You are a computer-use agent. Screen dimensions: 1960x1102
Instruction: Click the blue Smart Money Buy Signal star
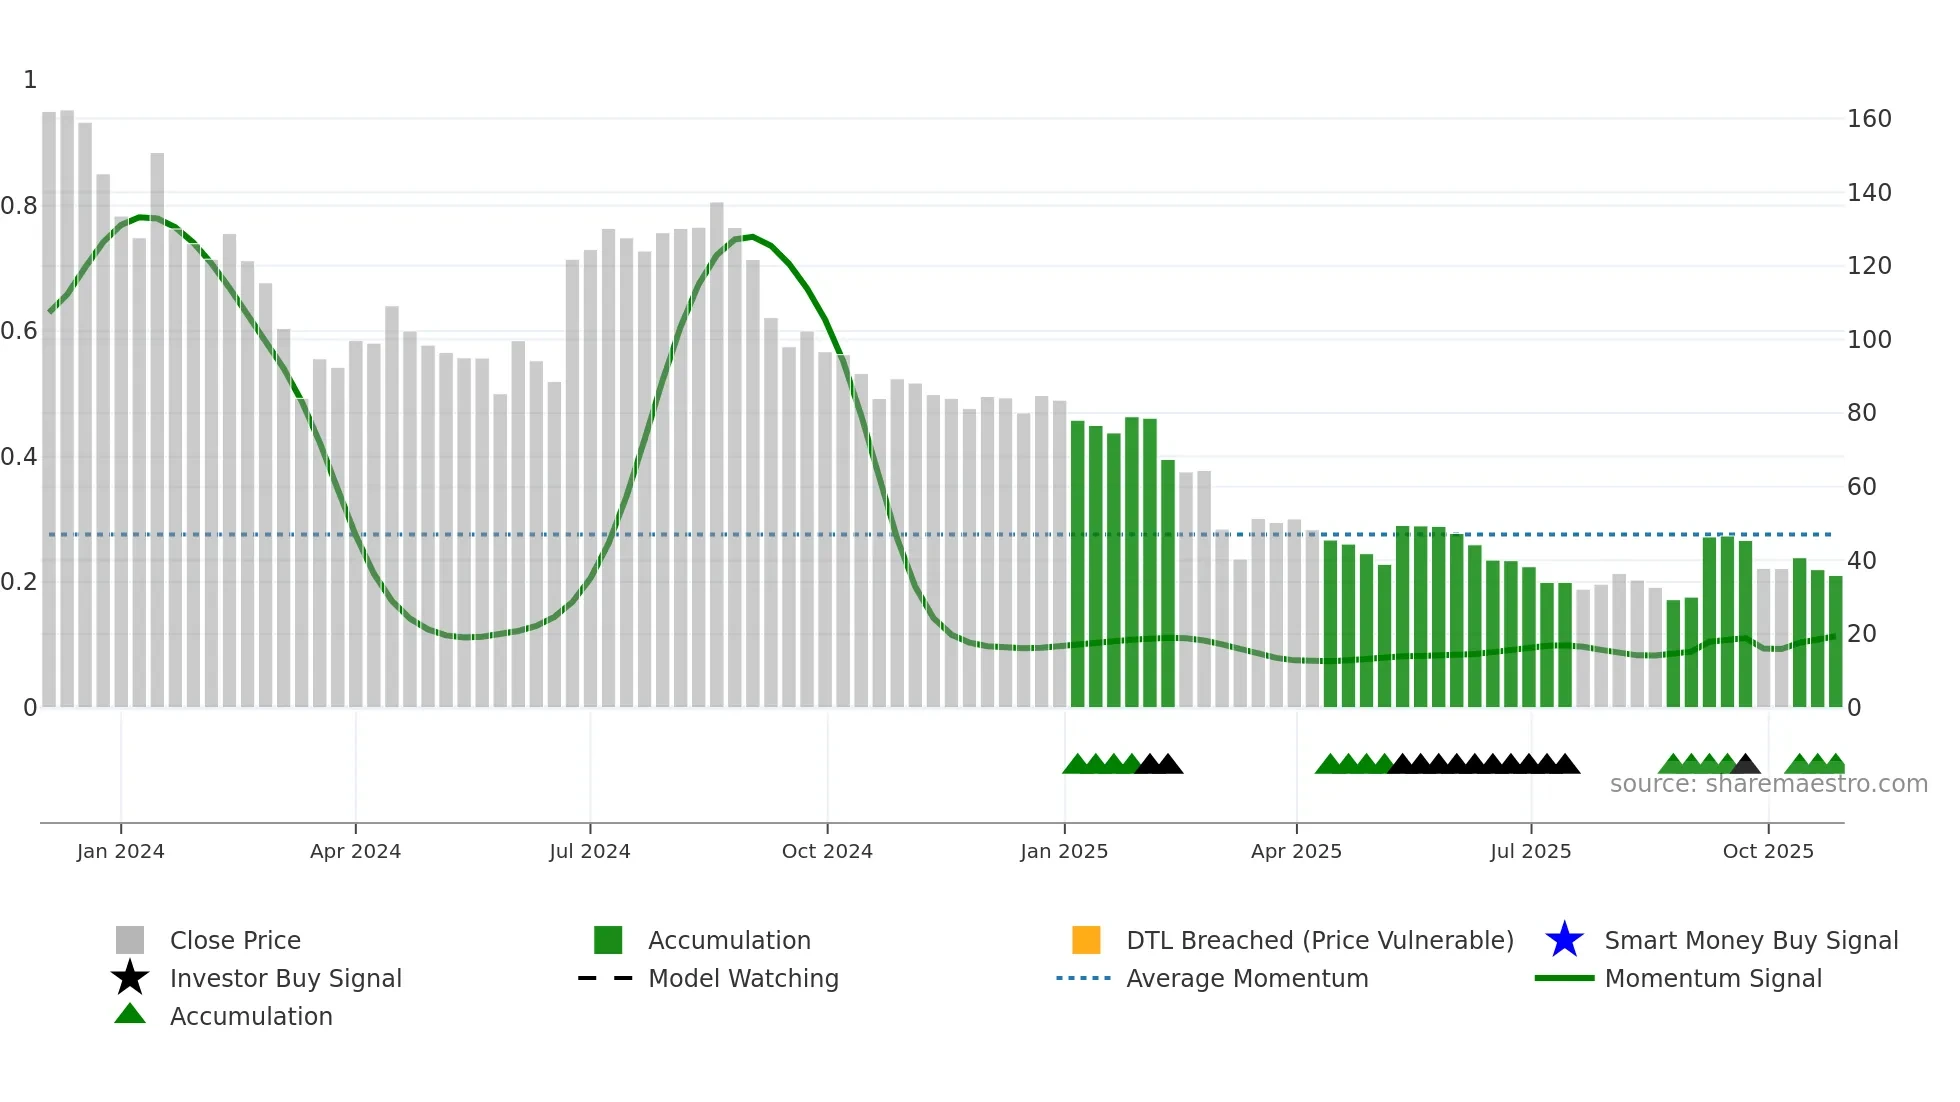pos(1564,940)
